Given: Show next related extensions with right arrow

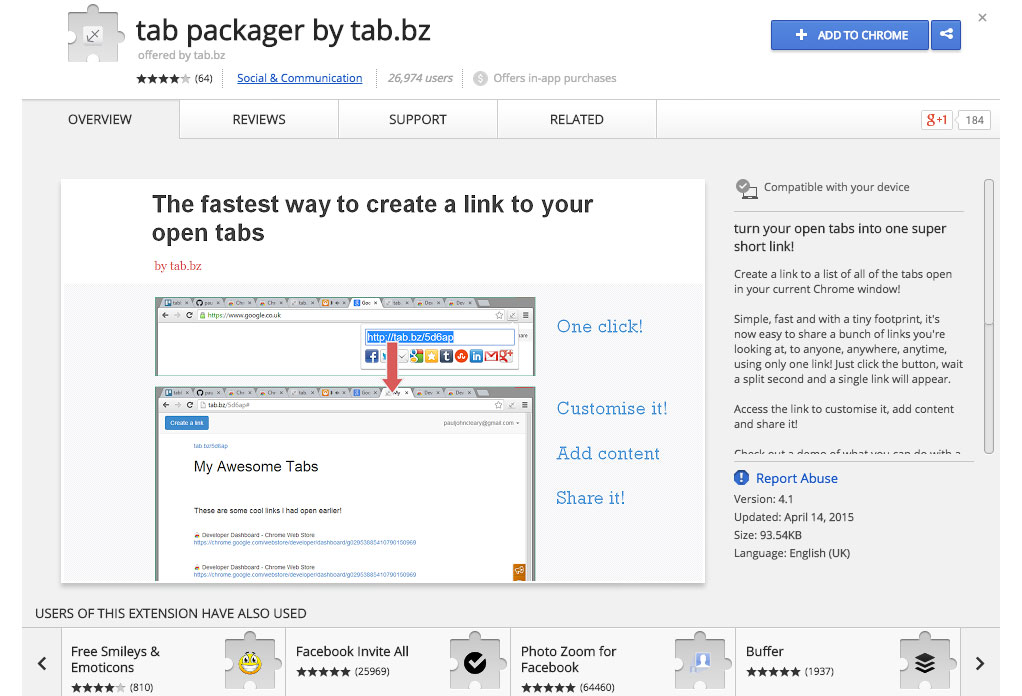Looking at the screenshot, I should point(980,663).
